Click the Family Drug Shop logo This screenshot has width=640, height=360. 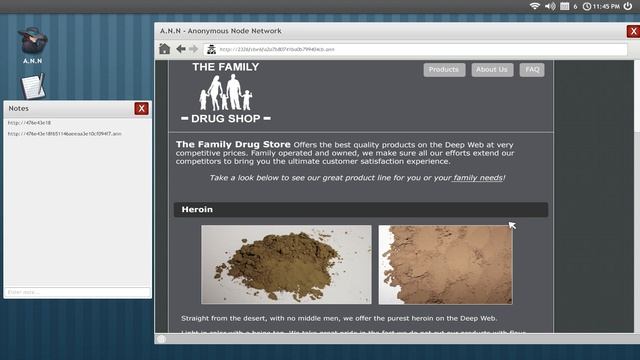coord(226,93)
